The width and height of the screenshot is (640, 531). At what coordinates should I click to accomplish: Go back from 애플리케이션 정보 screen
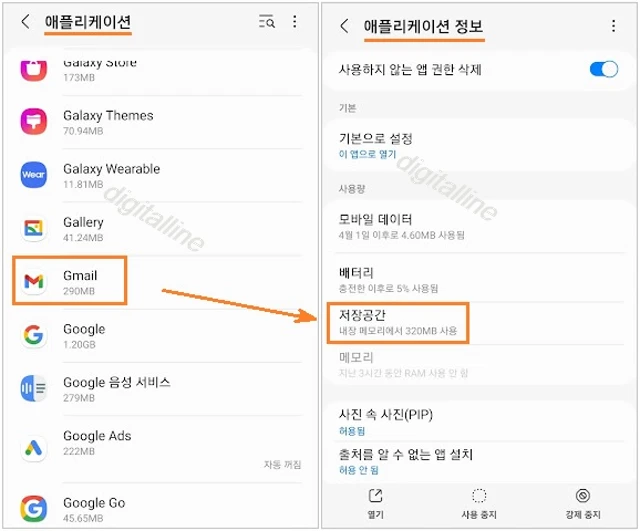344,26
